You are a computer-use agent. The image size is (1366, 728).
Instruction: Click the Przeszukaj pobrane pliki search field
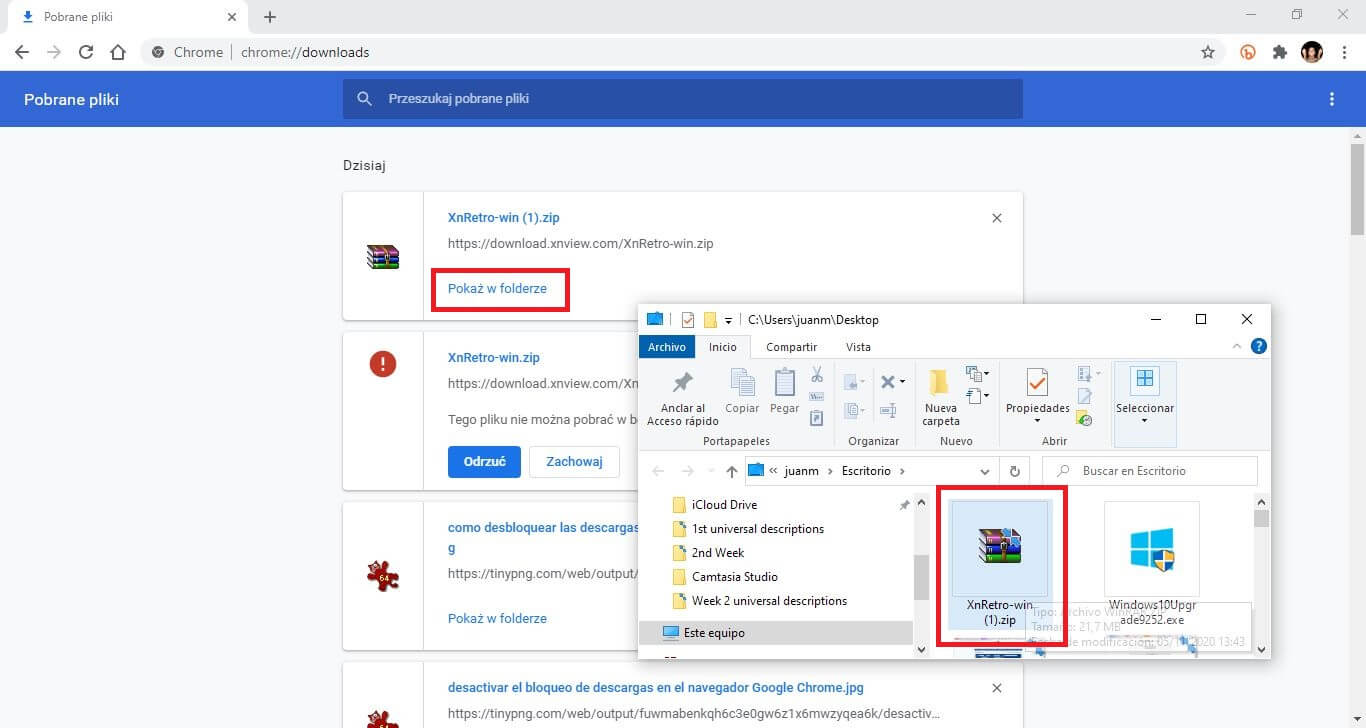(x=682, y=99)
